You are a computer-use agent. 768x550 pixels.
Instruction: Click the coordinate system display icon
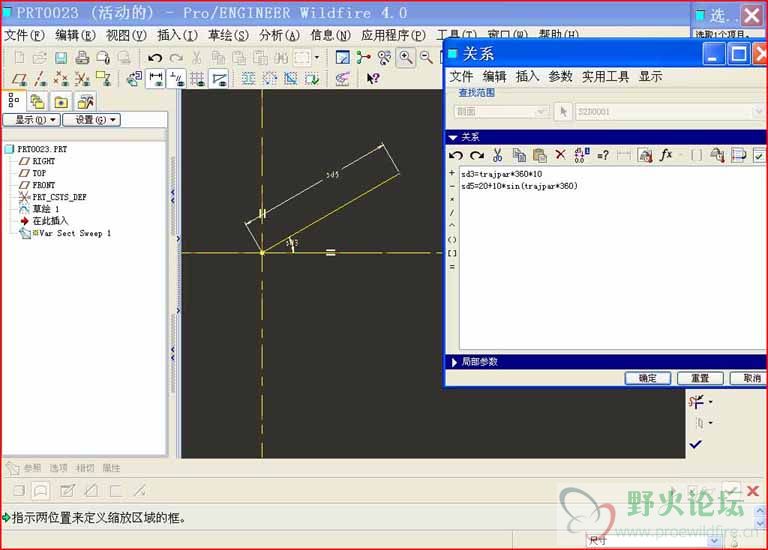coord(82,78)
